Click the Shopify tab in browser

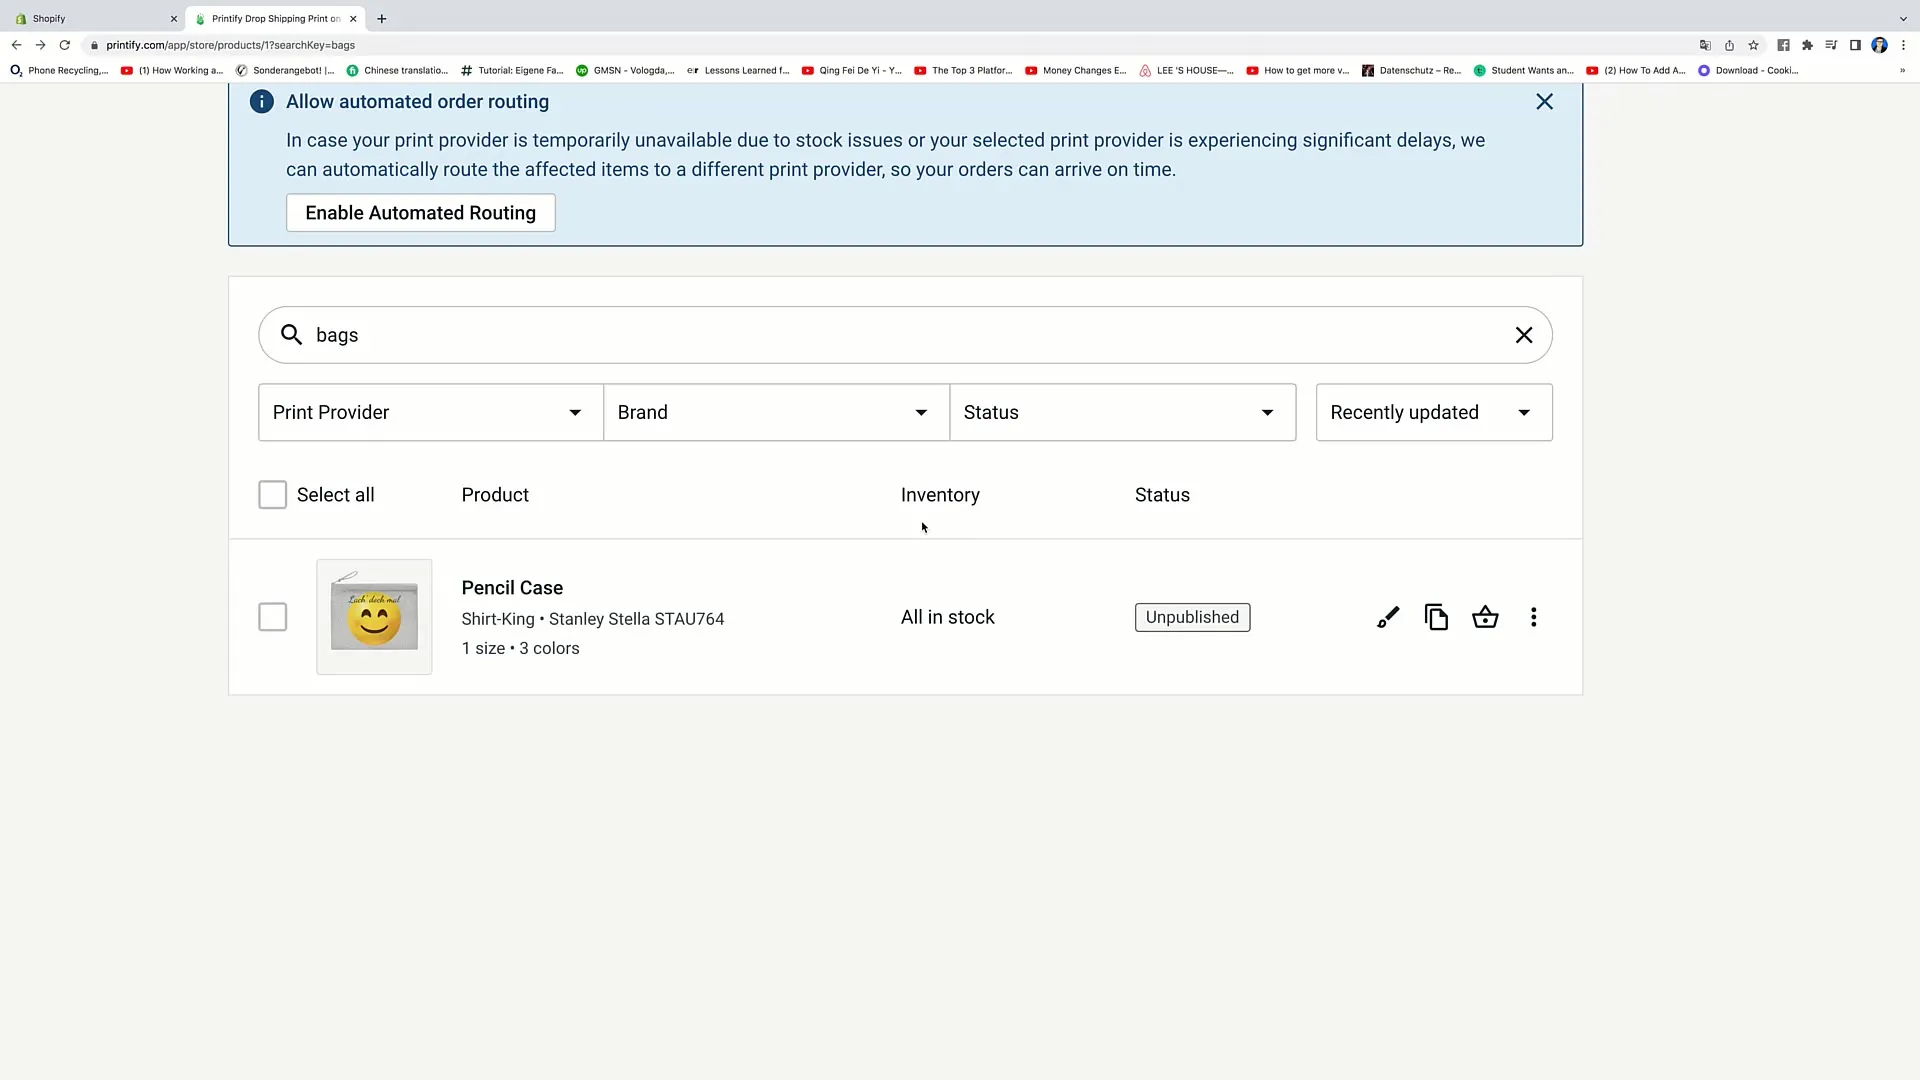coord(86,17)
